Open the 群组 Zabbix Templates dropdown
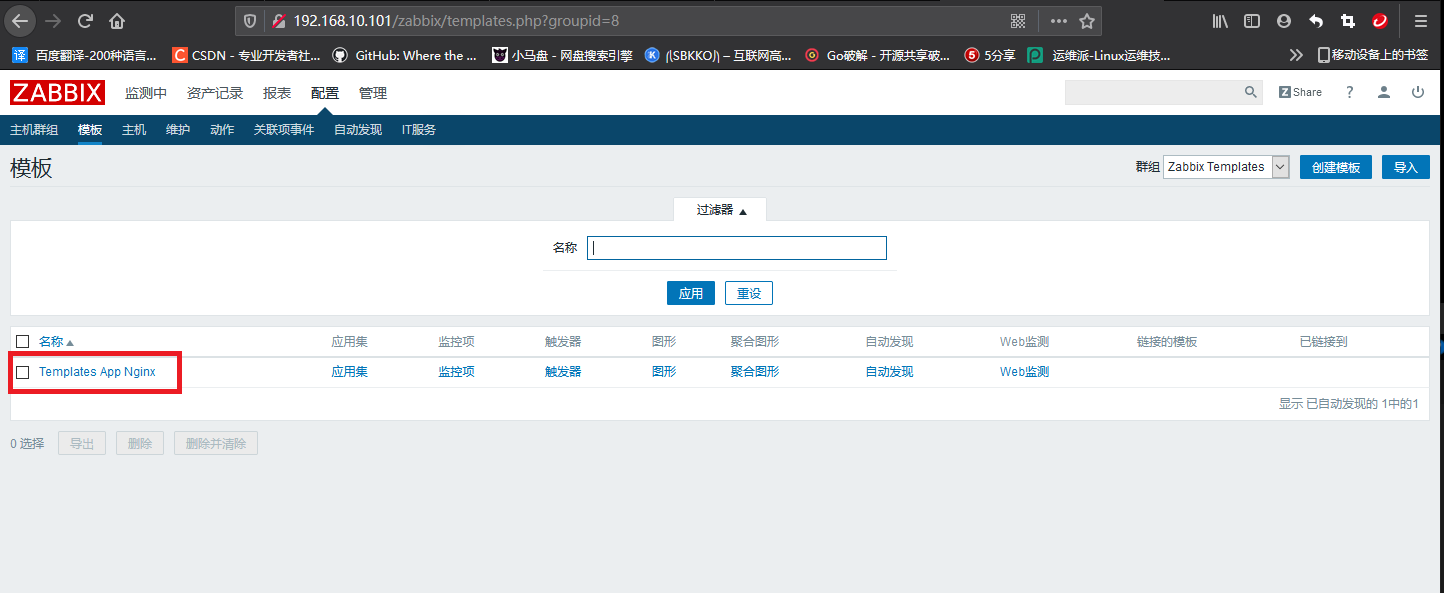 click(x=1226, y=167)
